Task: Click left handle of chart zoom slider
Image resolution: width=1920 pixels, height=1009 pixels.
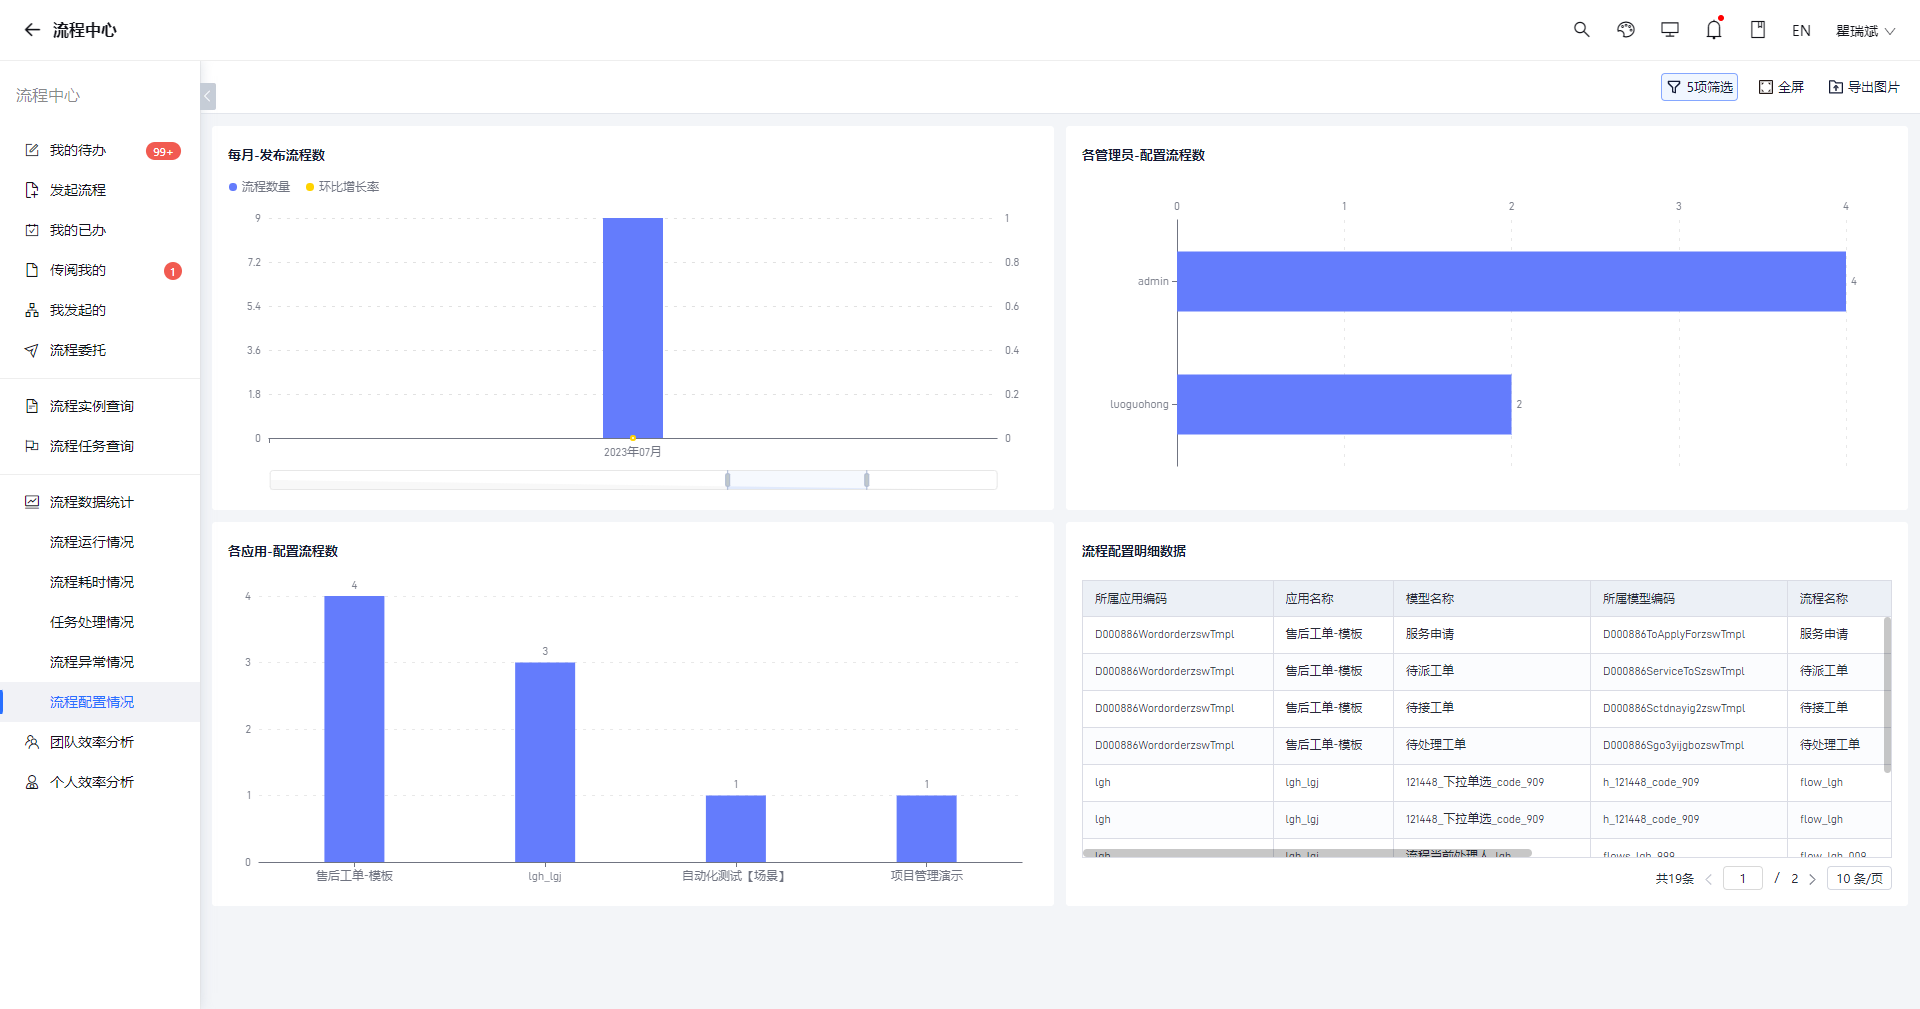Action: point(727,480)
